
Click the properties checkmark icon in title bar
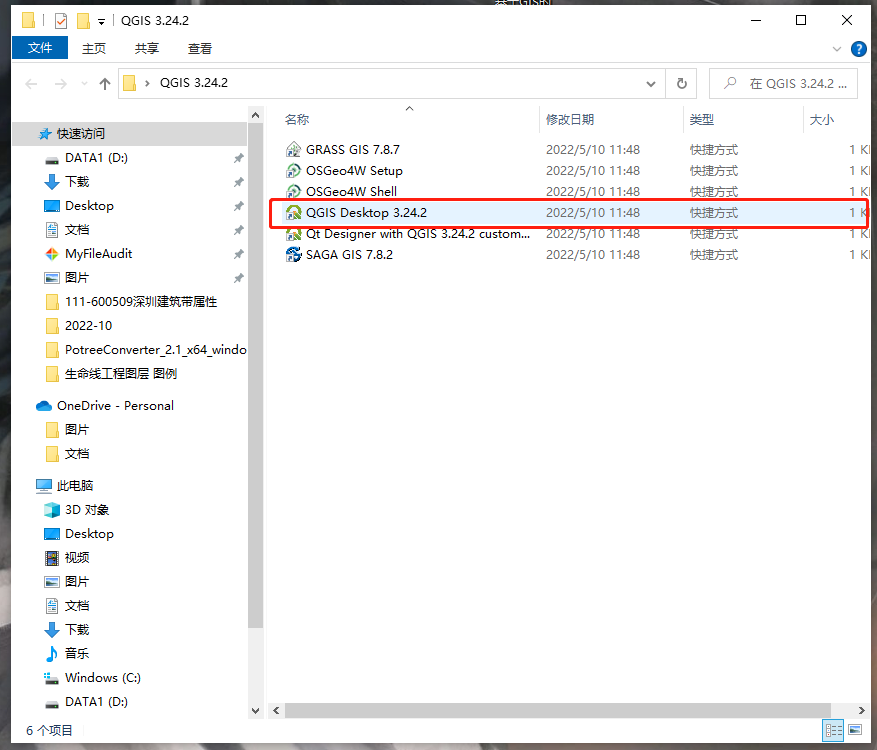[61, 21]
